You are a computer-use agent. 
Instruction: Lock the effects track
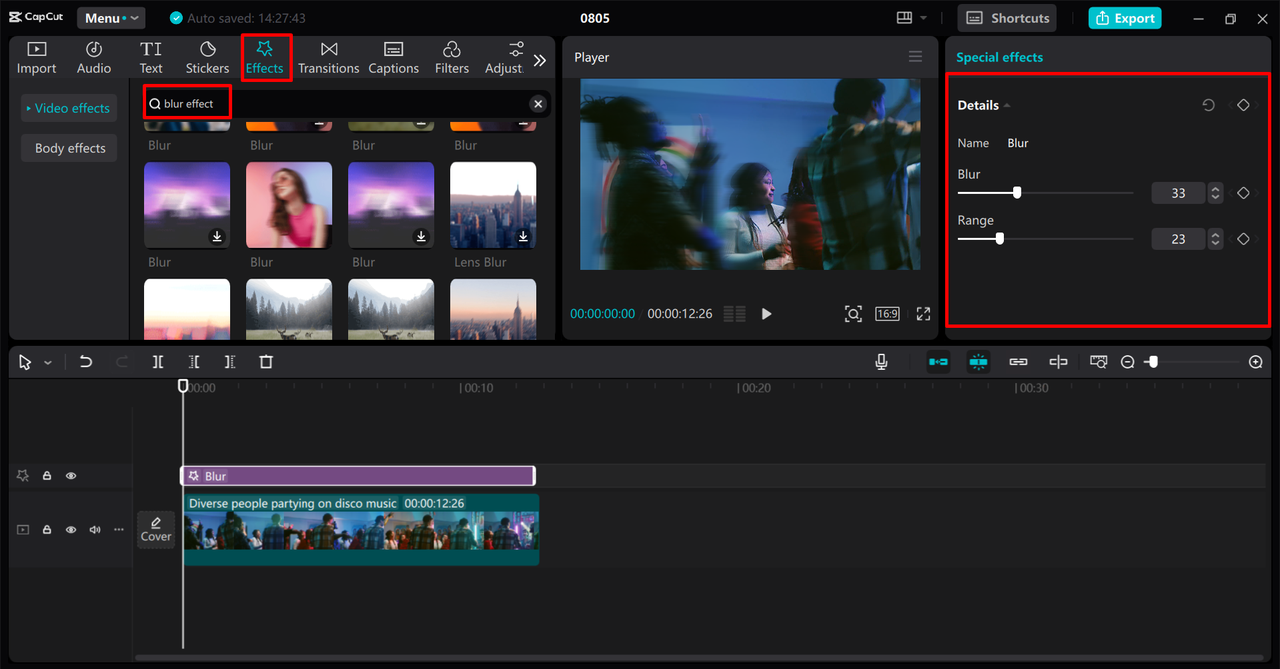coord(47,476)
